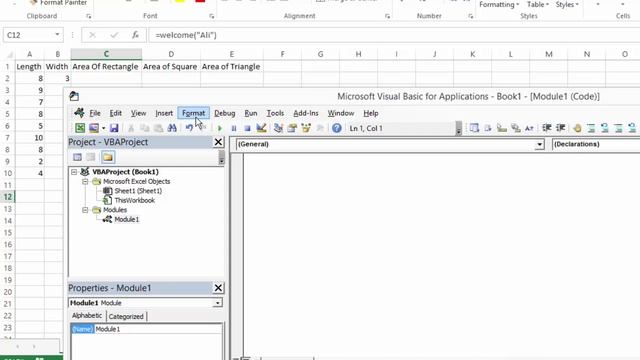Screen dimensions: 640x360
Task: Open the Edit menu in VBA editor
Action: coord(116,113)
